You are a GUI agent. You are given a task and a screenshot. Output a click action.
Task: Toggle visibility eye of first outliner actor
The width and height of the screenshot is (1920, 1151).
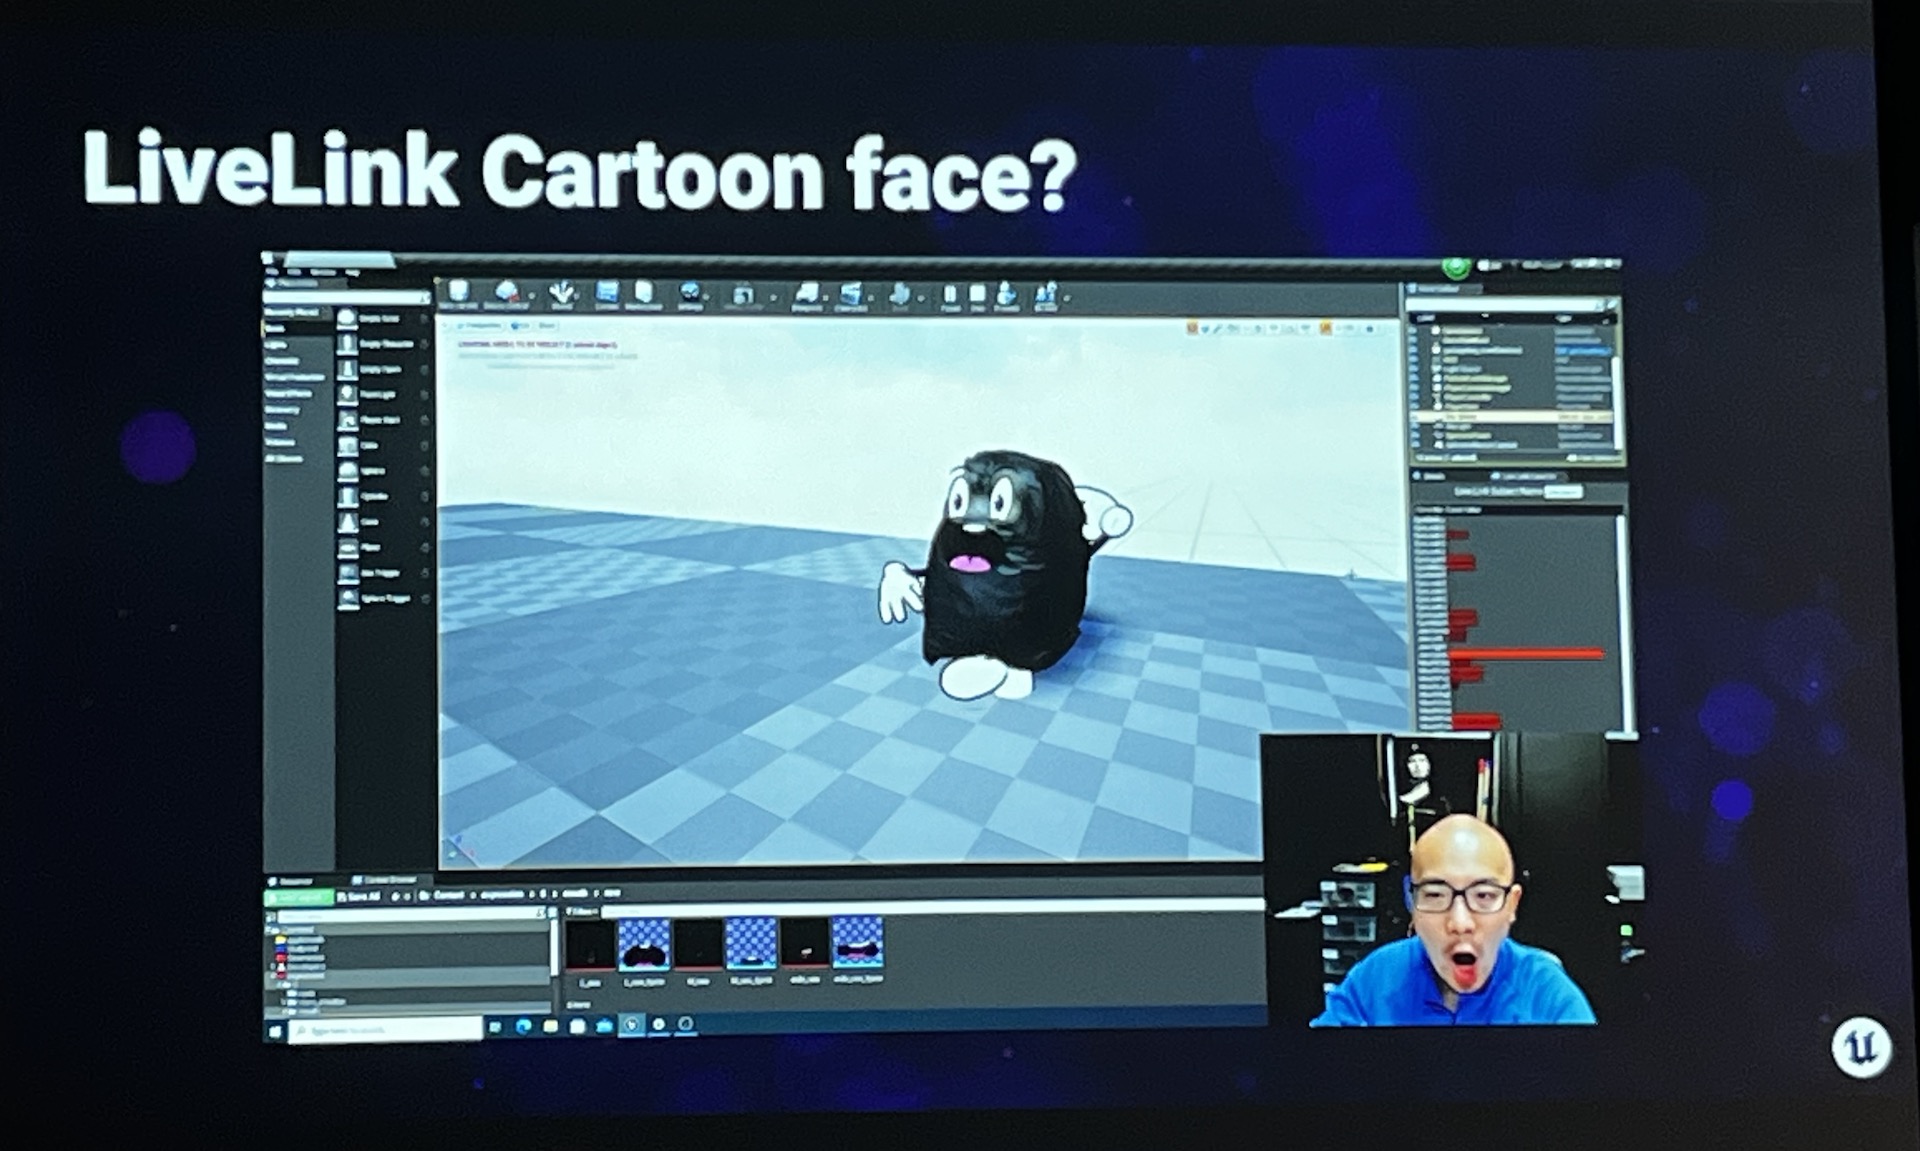(1414, 331)
